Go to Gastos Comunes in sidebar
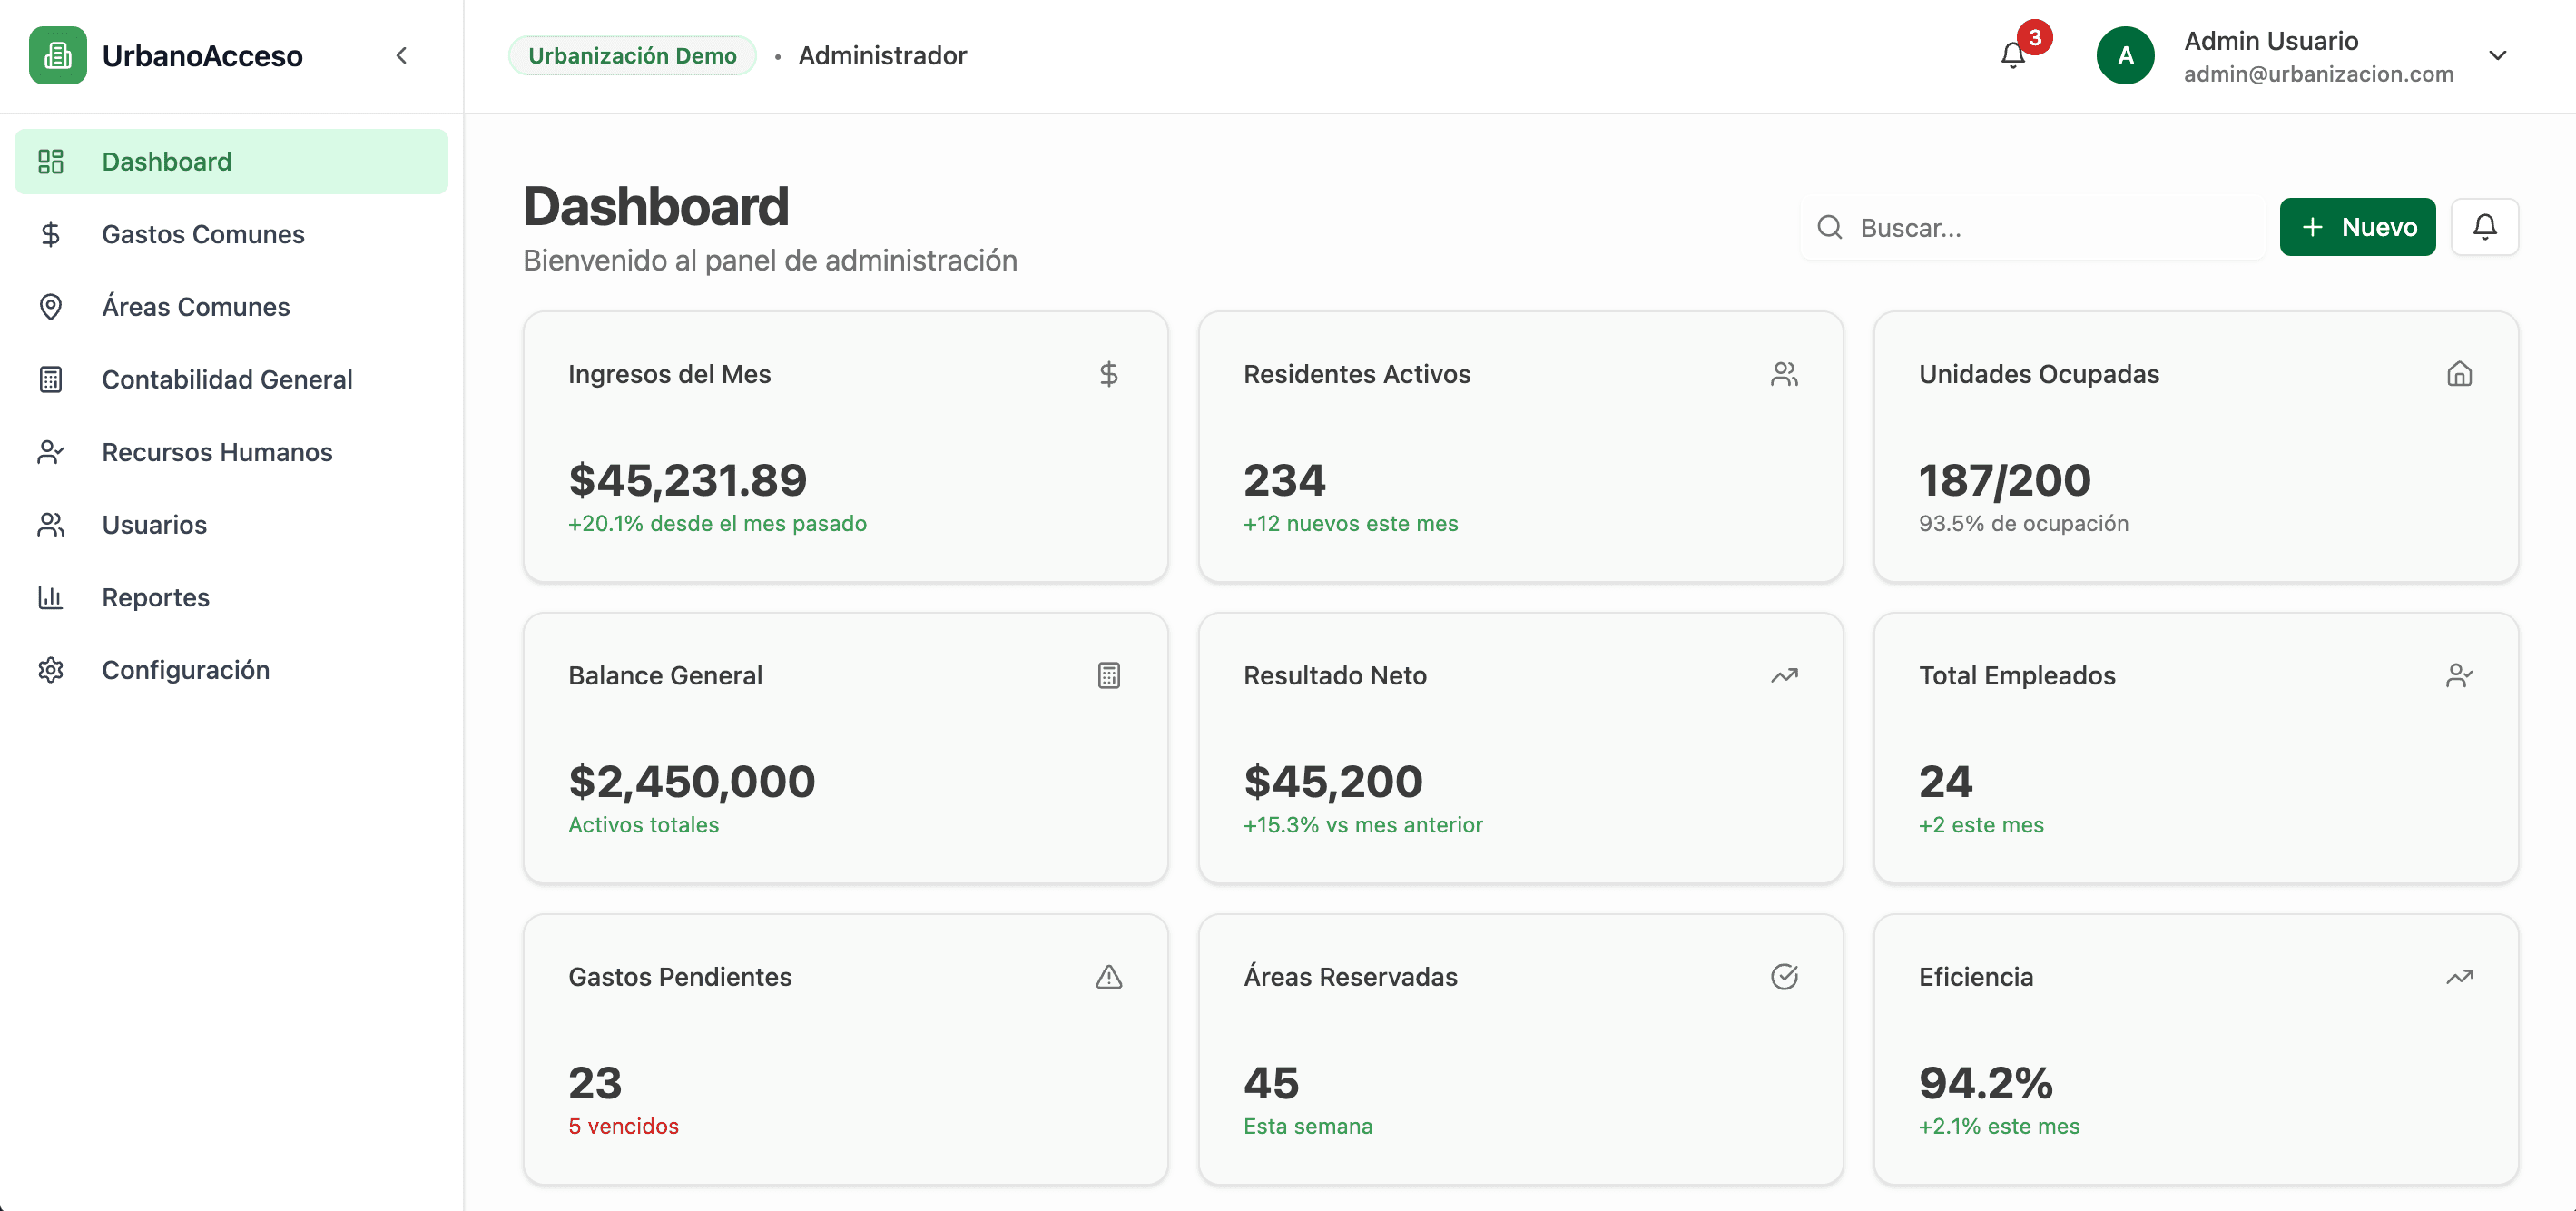2576x1211 pixels. pyautogui.click(x=203, y=234)
